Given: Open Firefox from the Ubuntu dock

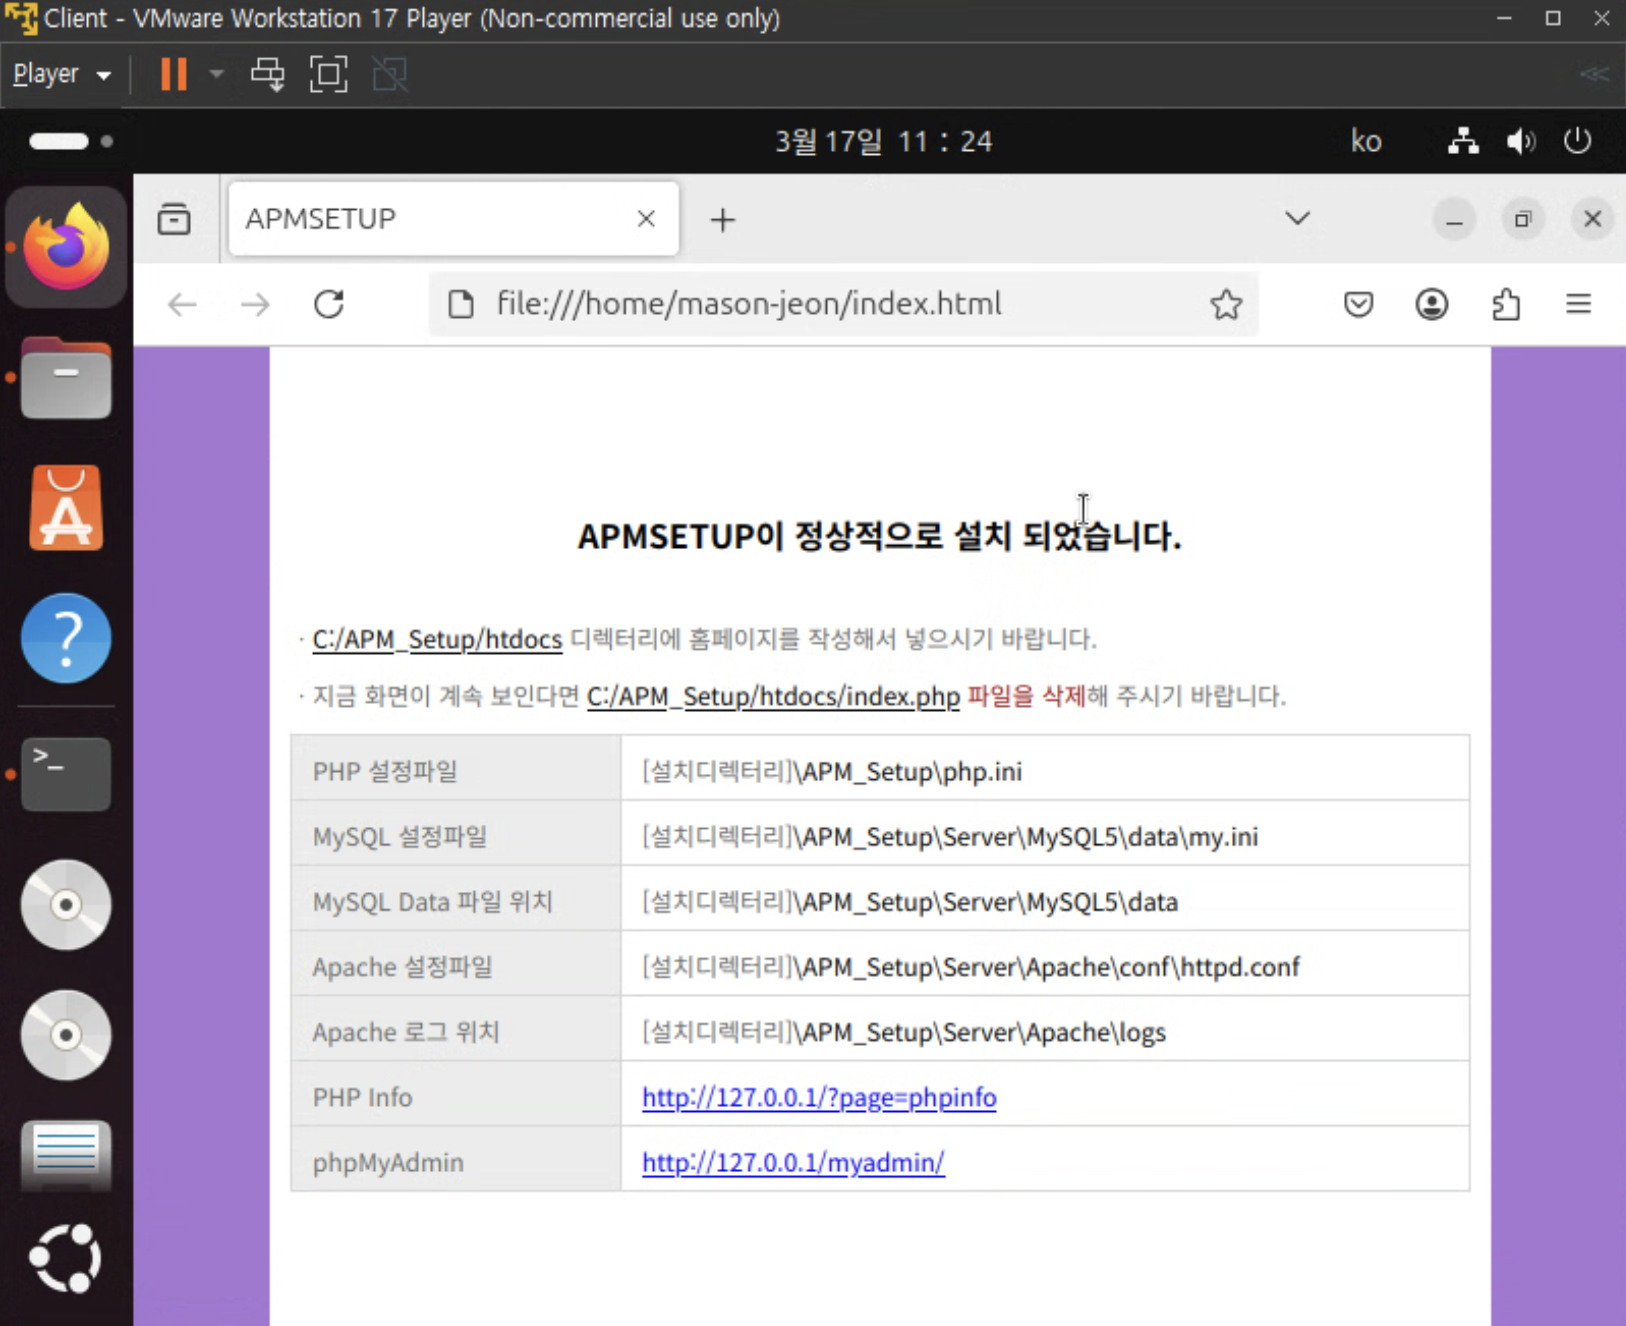Looking at the screenshot, I should point(66,247).
